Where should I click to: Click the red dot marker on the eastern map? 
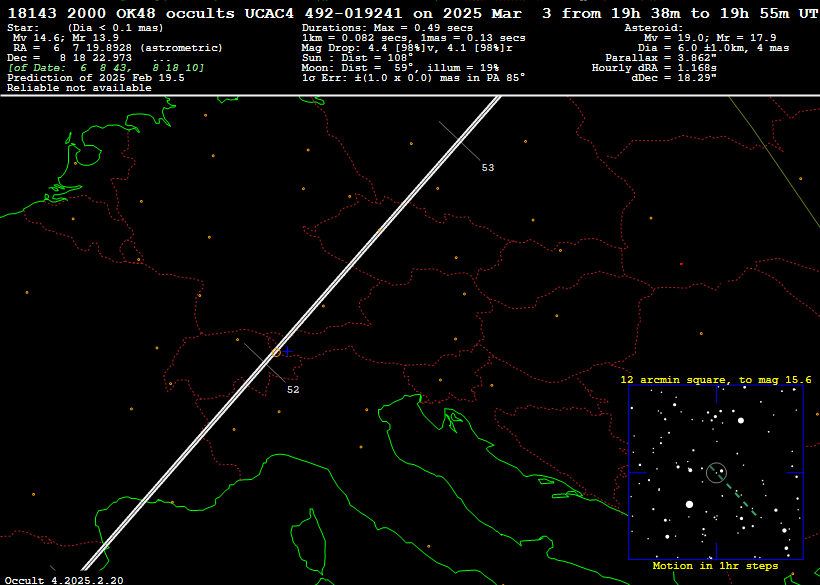pos(681,265)
